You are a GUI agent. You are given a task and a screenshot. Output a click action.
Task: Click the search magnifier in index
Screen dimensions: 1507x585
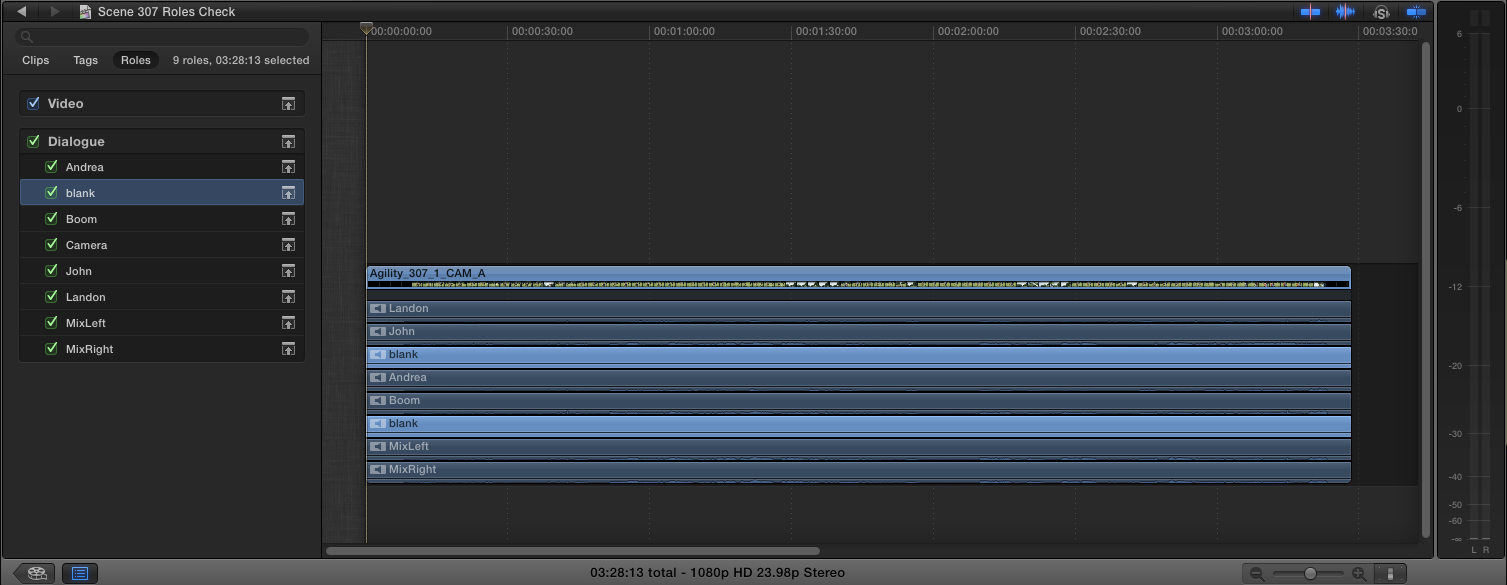[27, 37]
